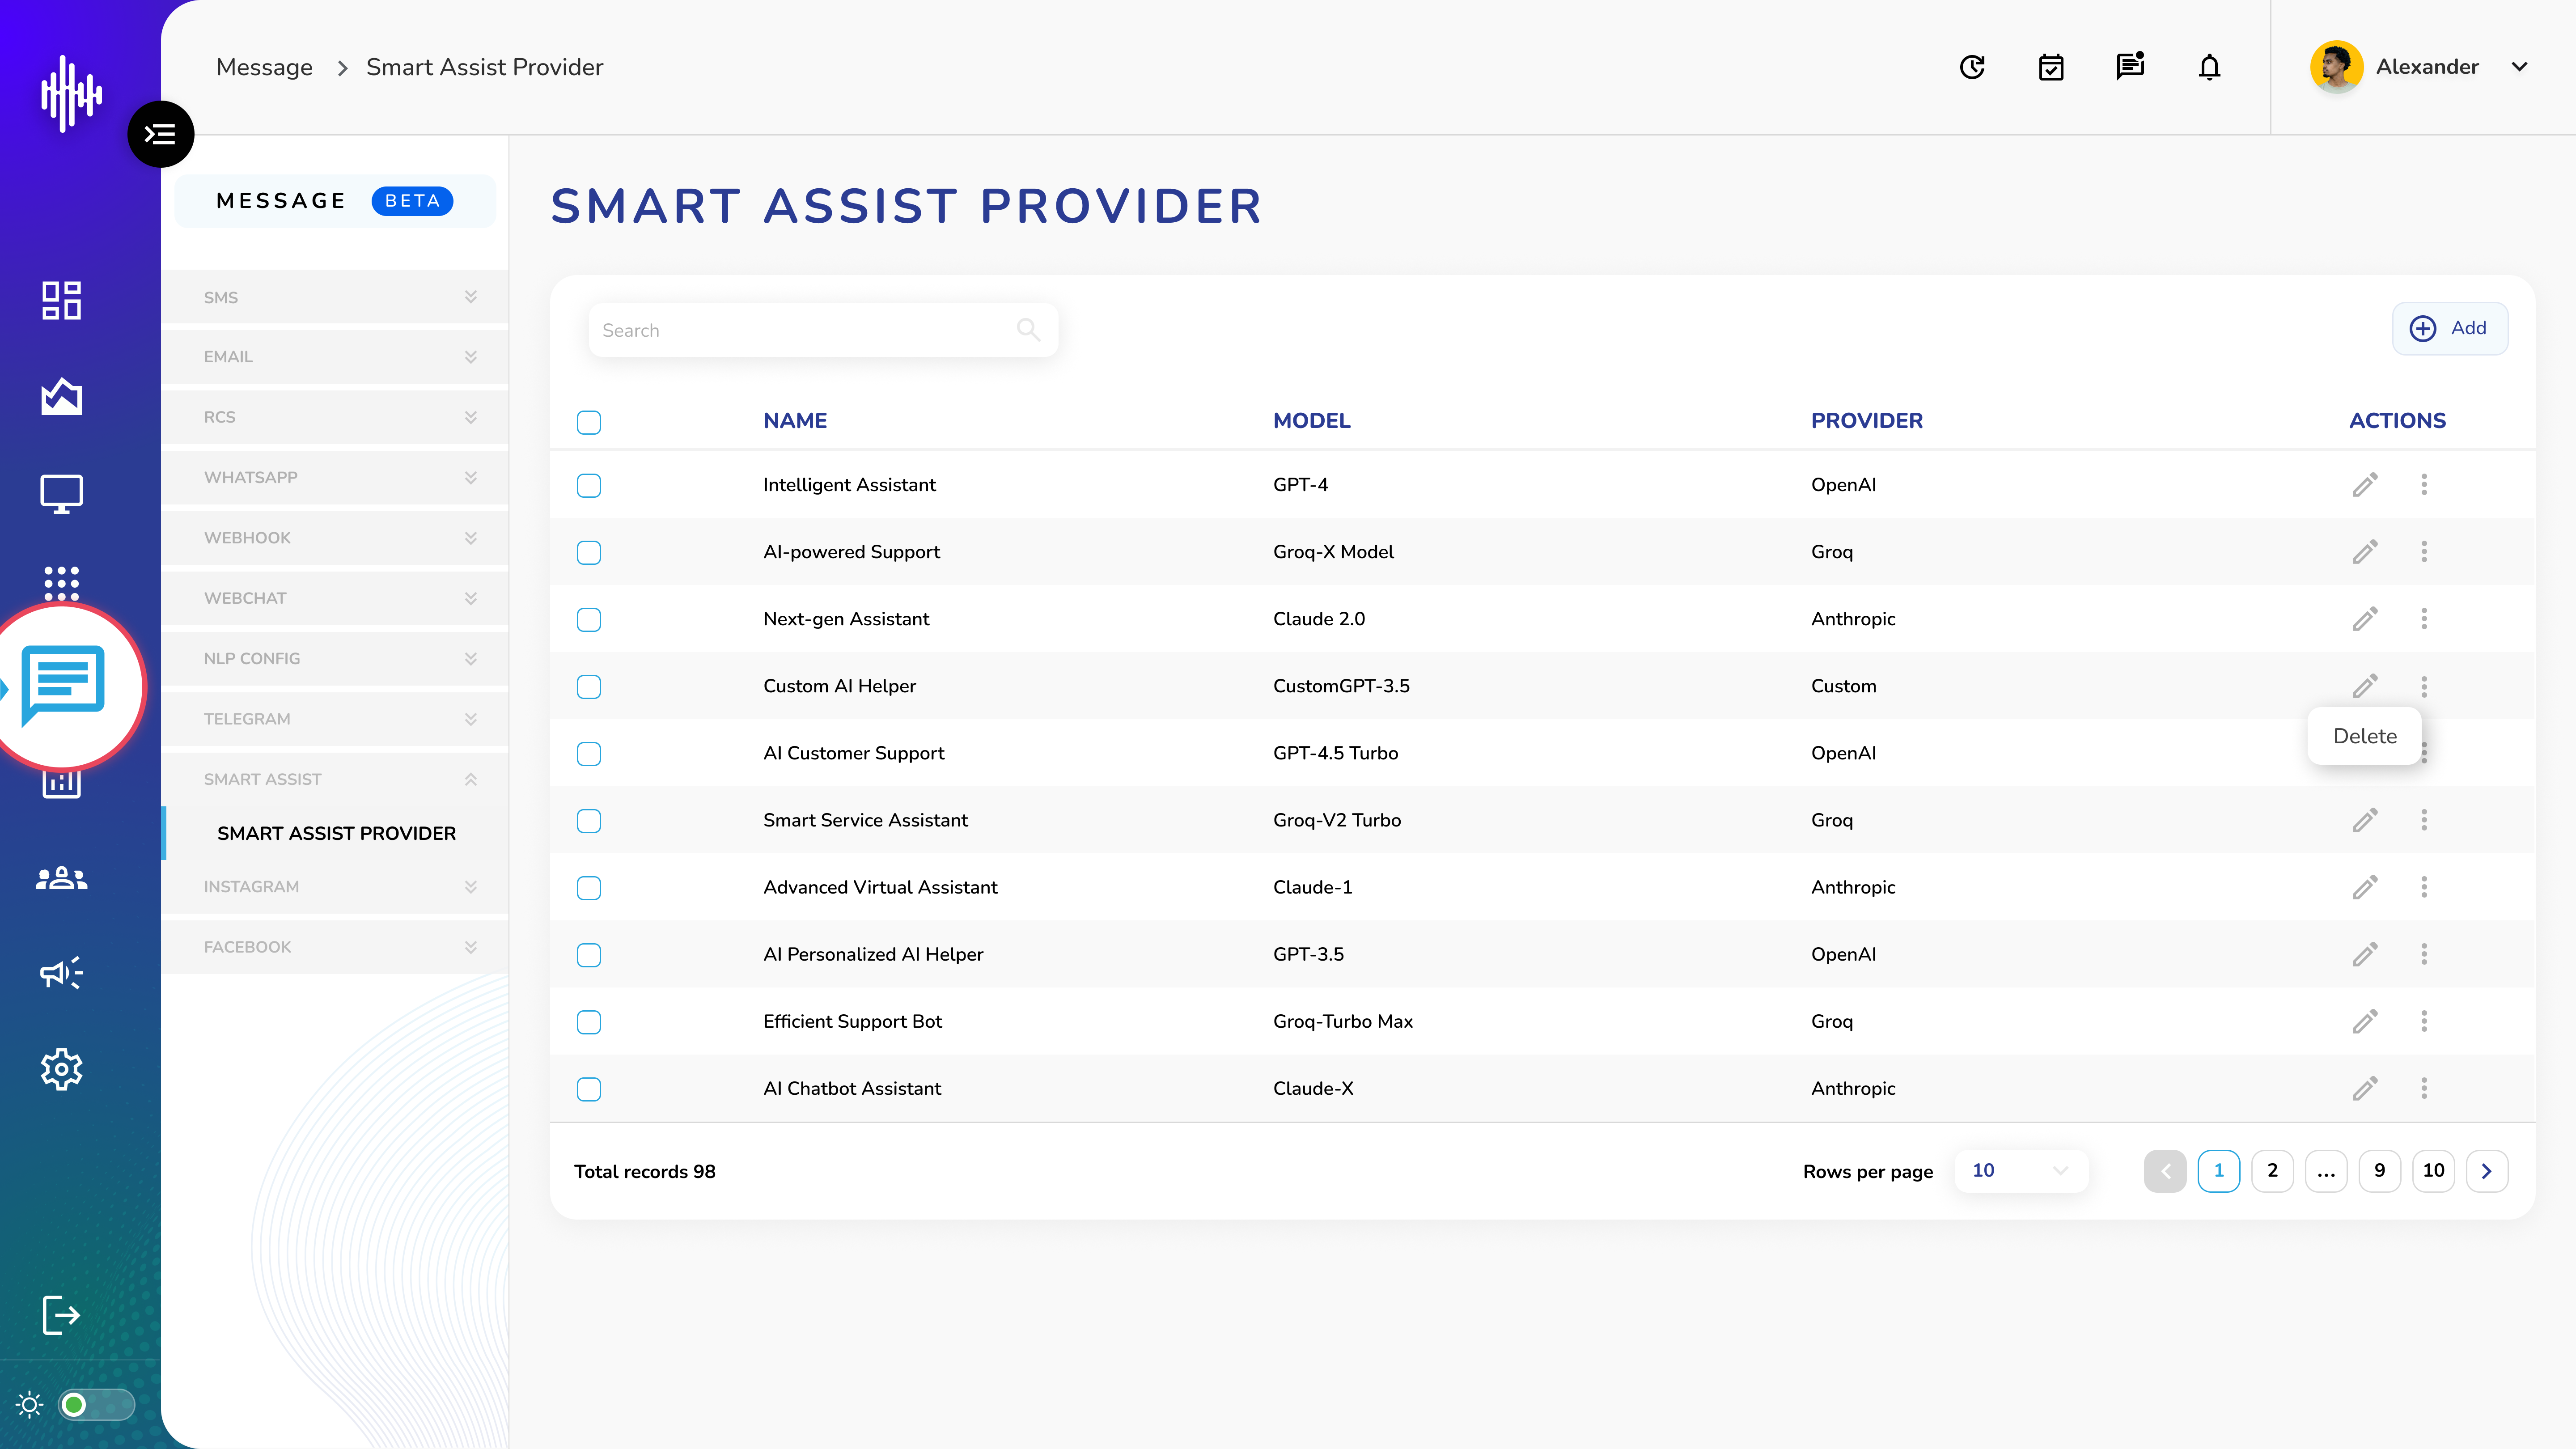Expand the EMAIL menu section
Viewport: 2576px width, 1449px height.
coord(335,357)
